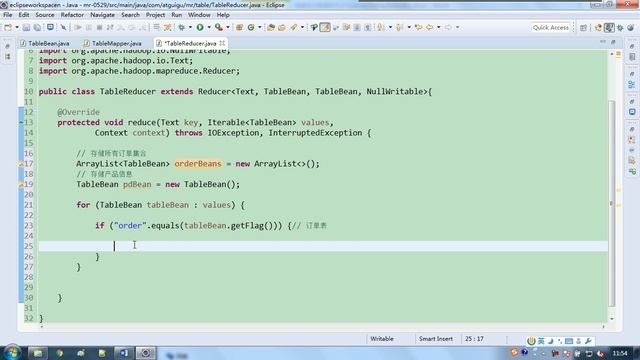Click the highlighted orderBeans variable

pos(198,164)
